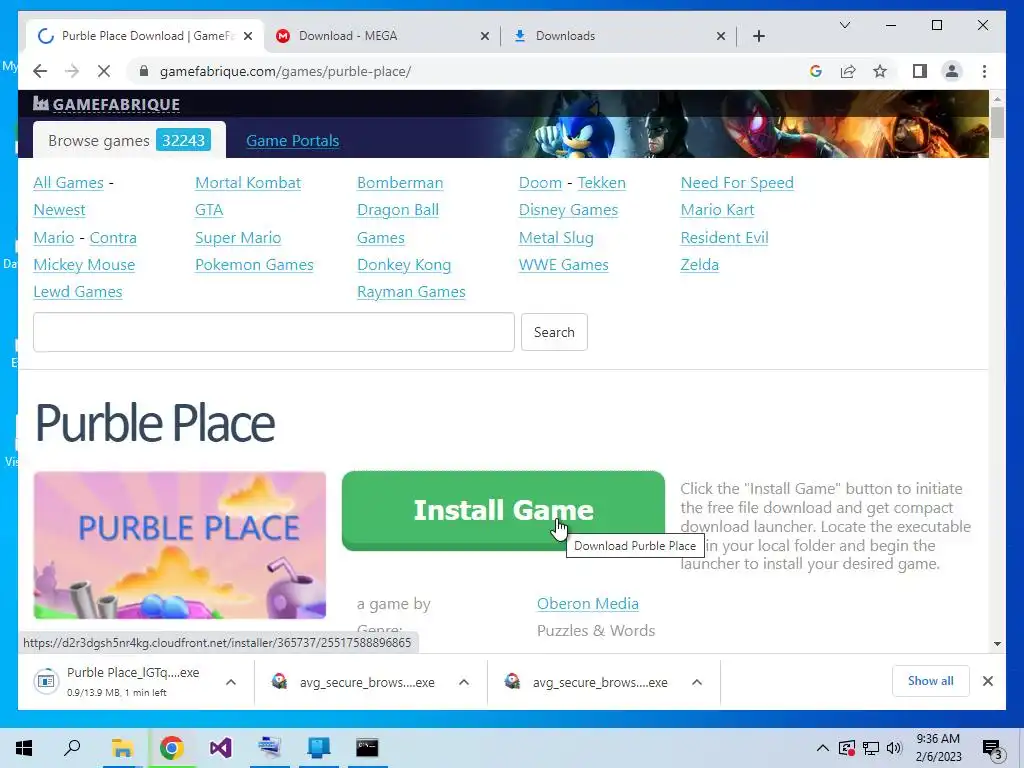Image resolution: width=1024 pixels, height=768 pixels.
Task: Open Google icon in address bar
Action: pyautogui.click(x=816, y=71)
